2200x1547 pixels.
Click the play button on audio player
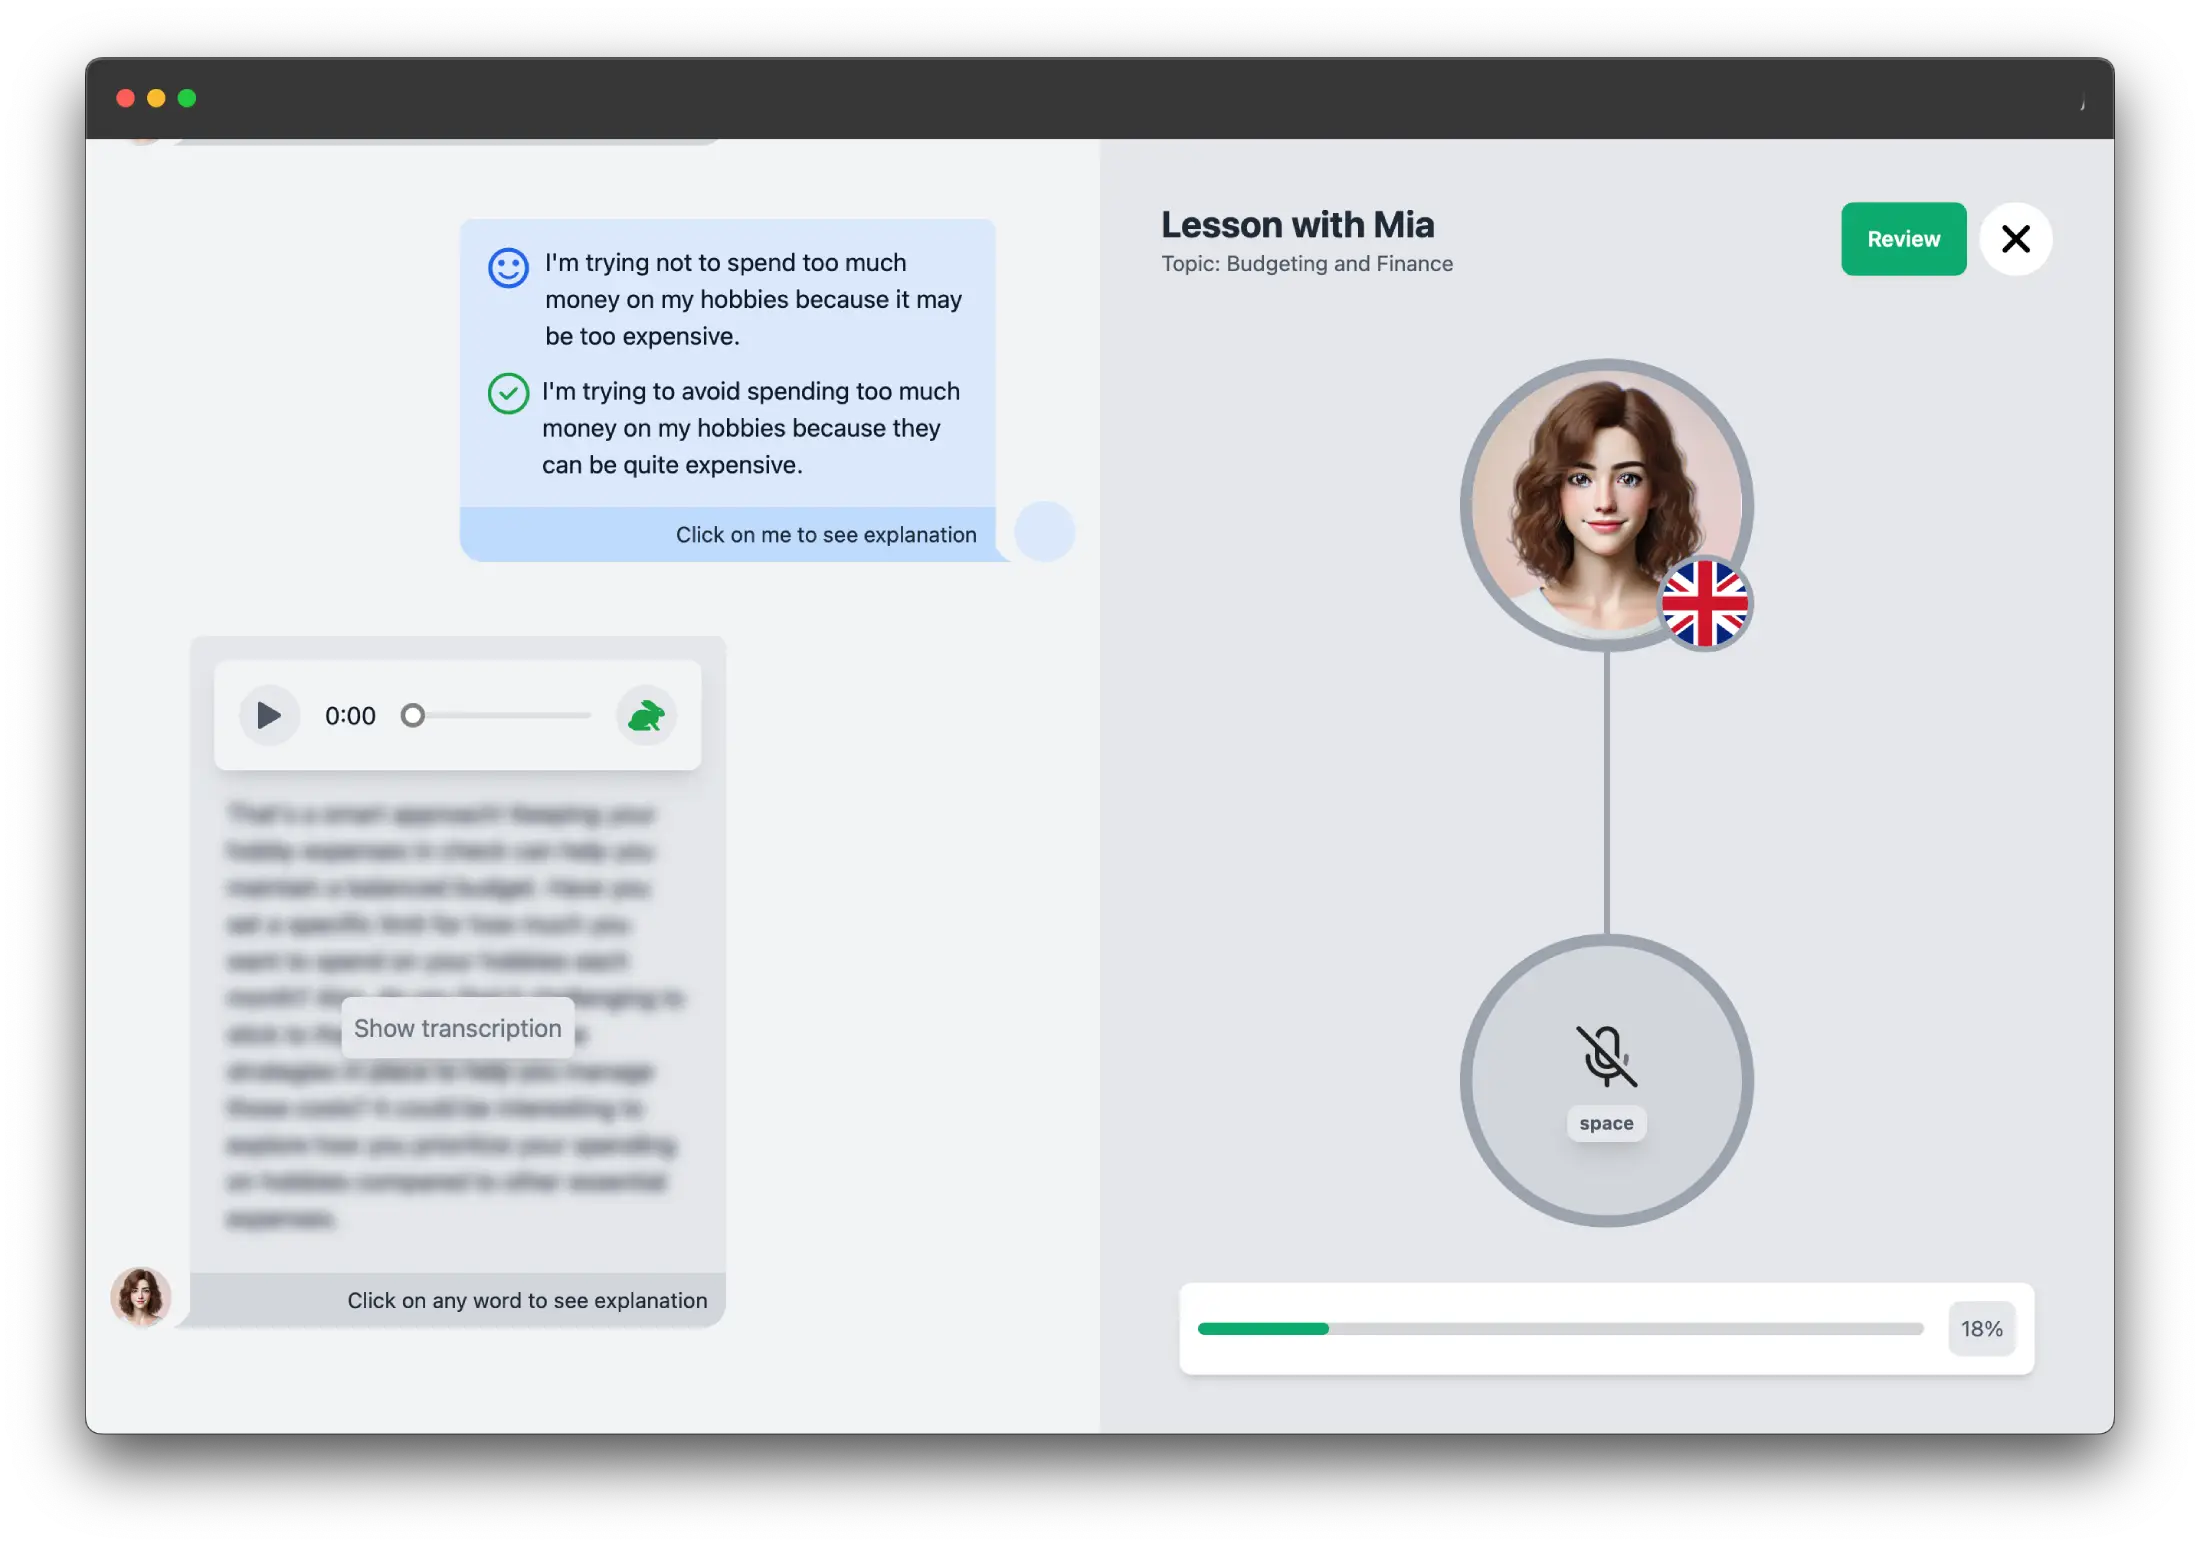pos(268,715)
